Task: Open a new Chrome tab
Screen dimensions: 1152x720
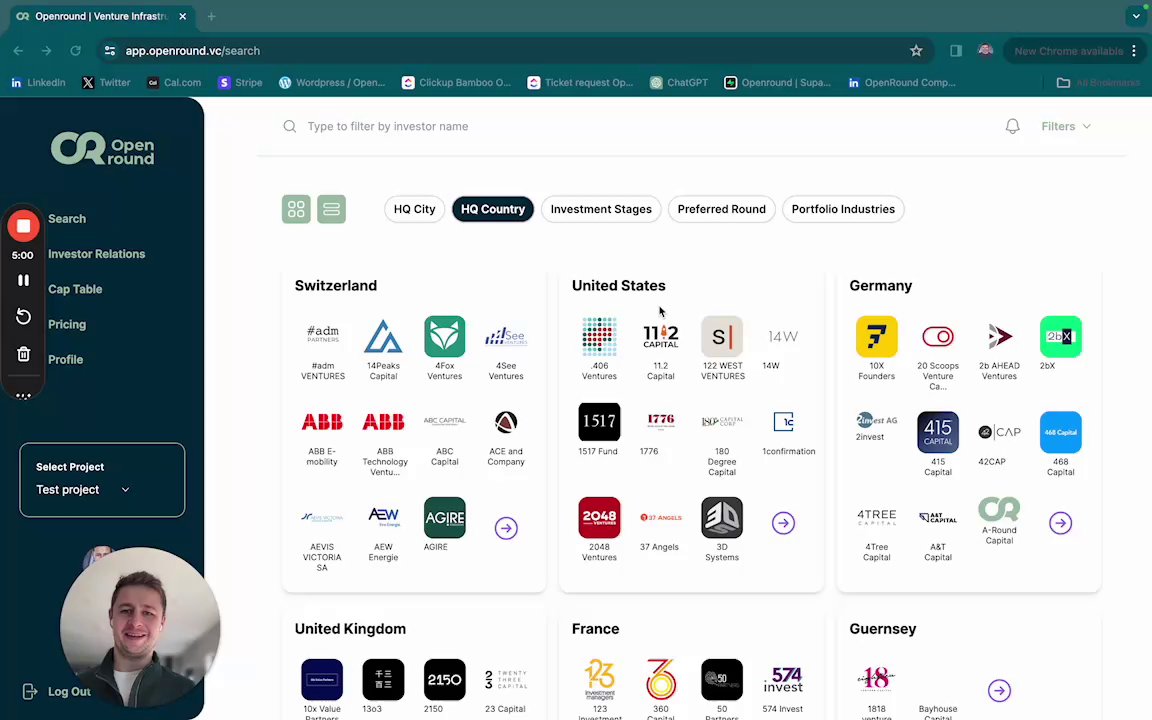Action: [x=212, y=16]
